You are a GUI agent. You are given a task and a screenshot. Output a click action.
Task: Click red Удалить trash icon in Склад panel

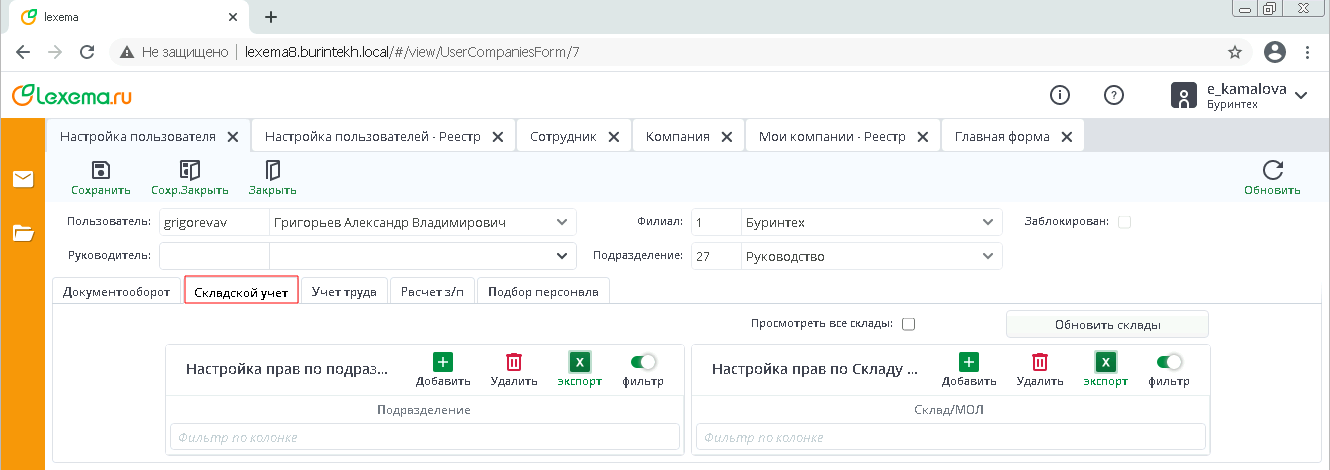(x=1040, y=363)
